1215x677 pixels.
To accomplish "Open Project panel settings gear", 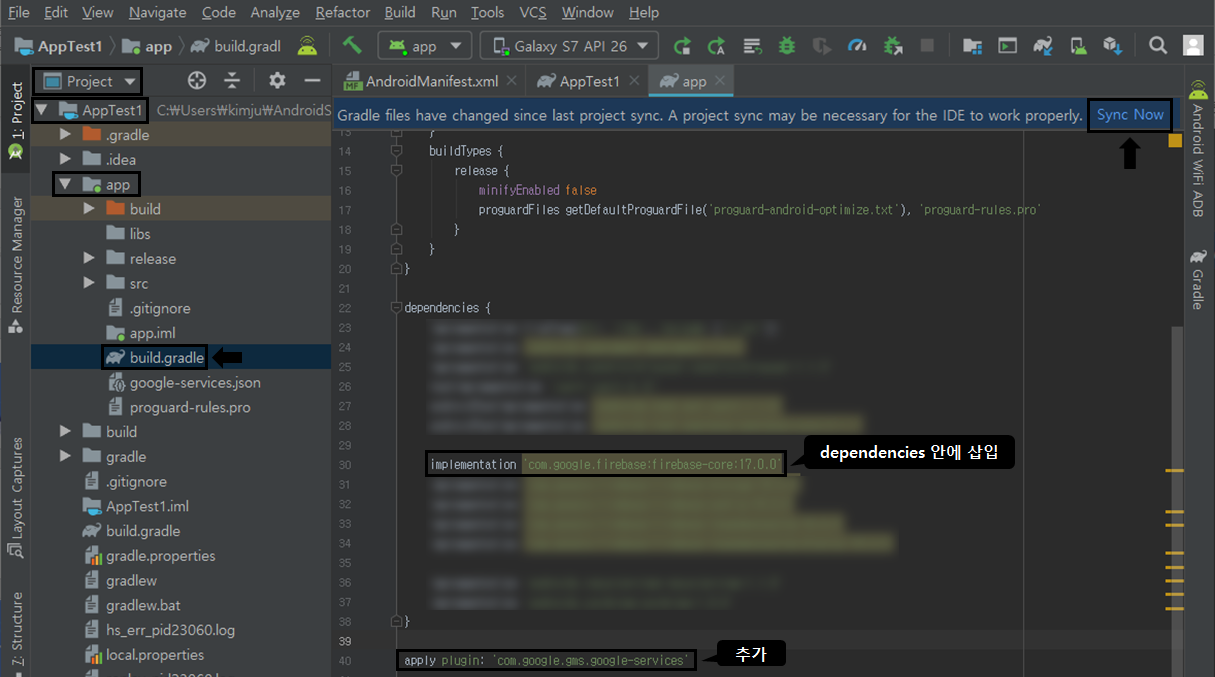I will [278, 81].
